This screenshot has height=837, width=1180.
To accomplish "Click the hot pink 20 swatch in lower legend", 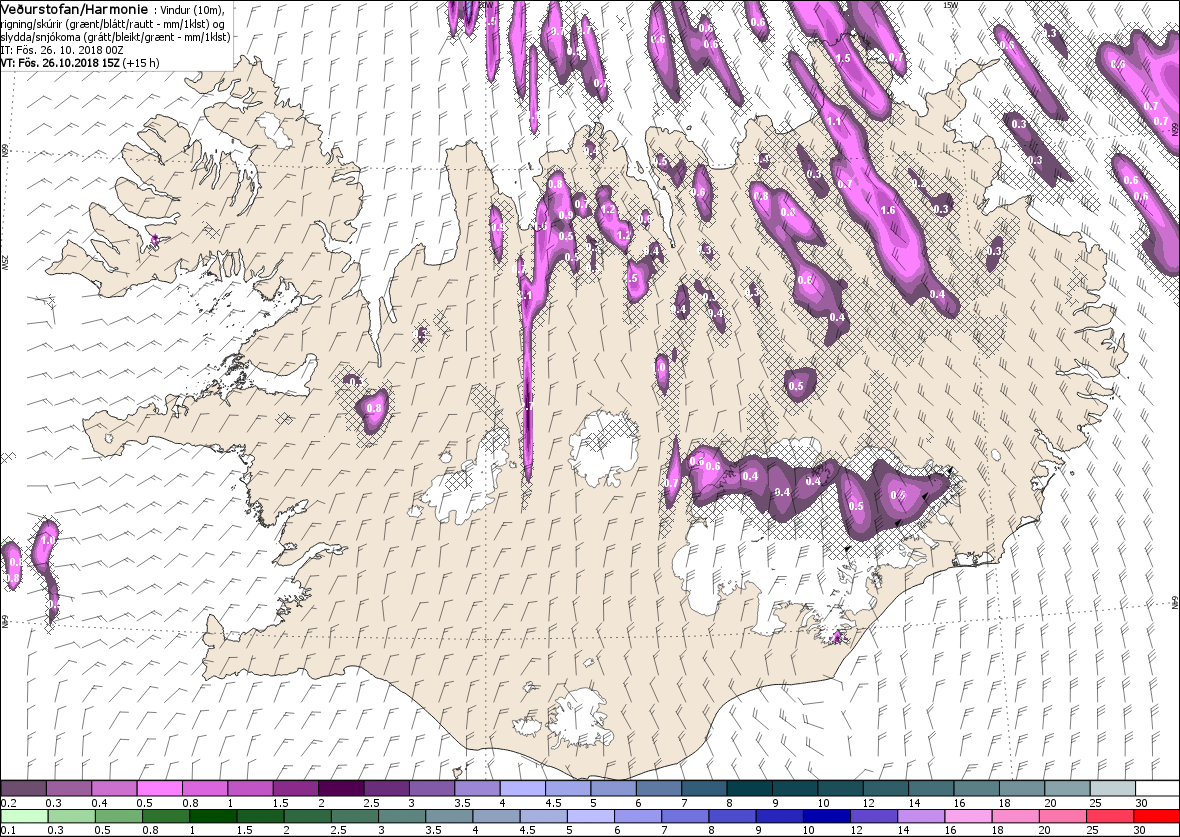I will tap(1062, 817).
